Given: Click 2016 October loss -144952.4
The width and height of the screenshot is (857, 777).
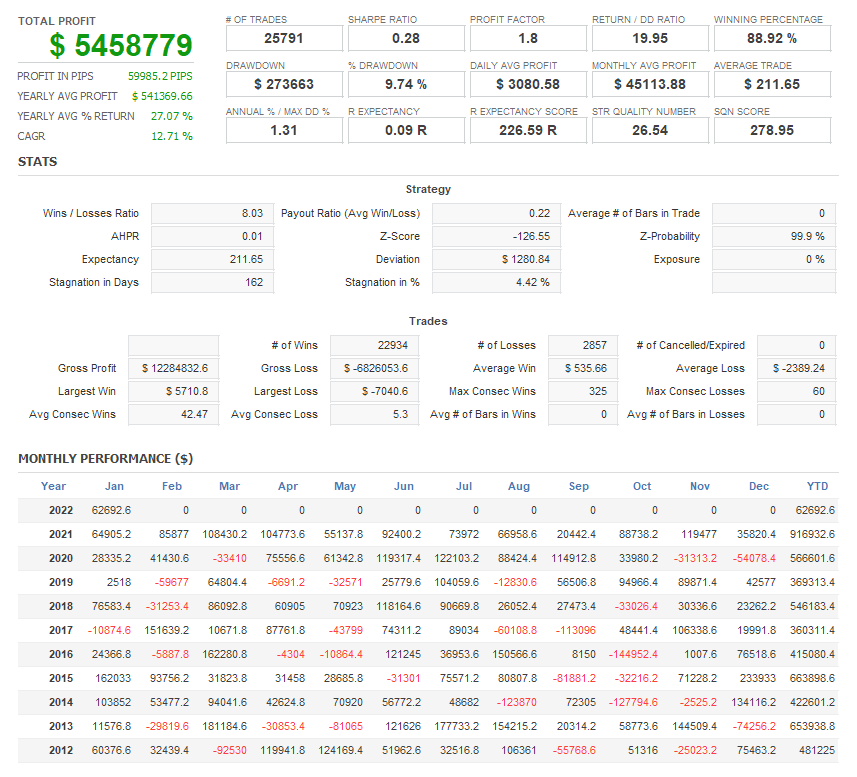Looking at the screenshot, I should [x=633, y=655].
